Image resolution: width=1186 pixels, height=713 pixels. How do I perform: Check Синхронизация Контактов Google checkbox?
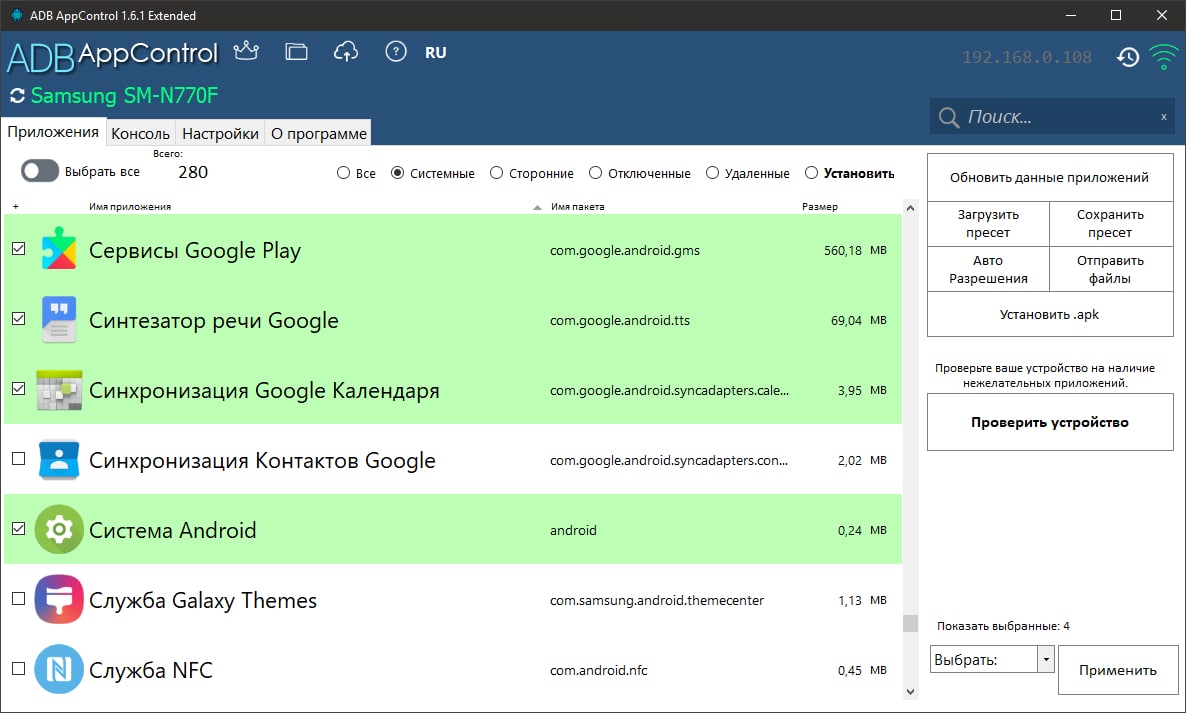(19, 459)
